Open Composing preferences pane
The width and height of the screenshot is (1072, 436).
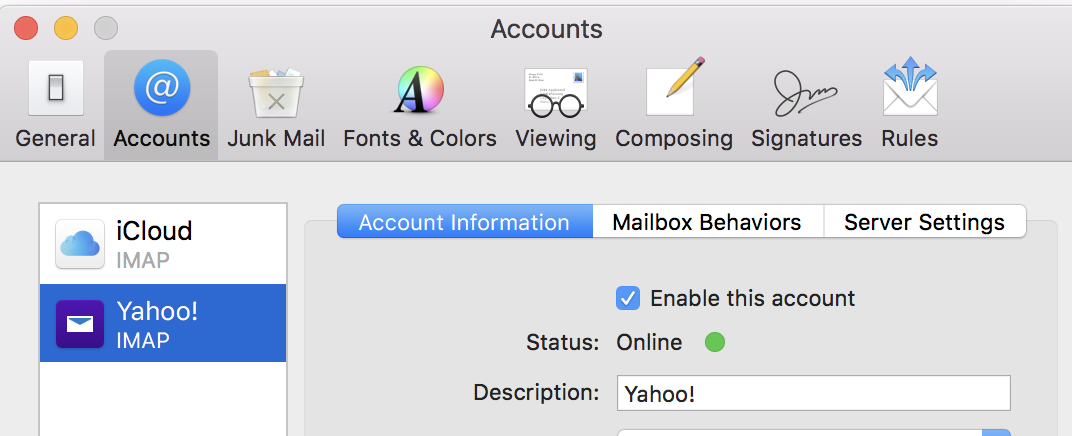pos(674,104)
